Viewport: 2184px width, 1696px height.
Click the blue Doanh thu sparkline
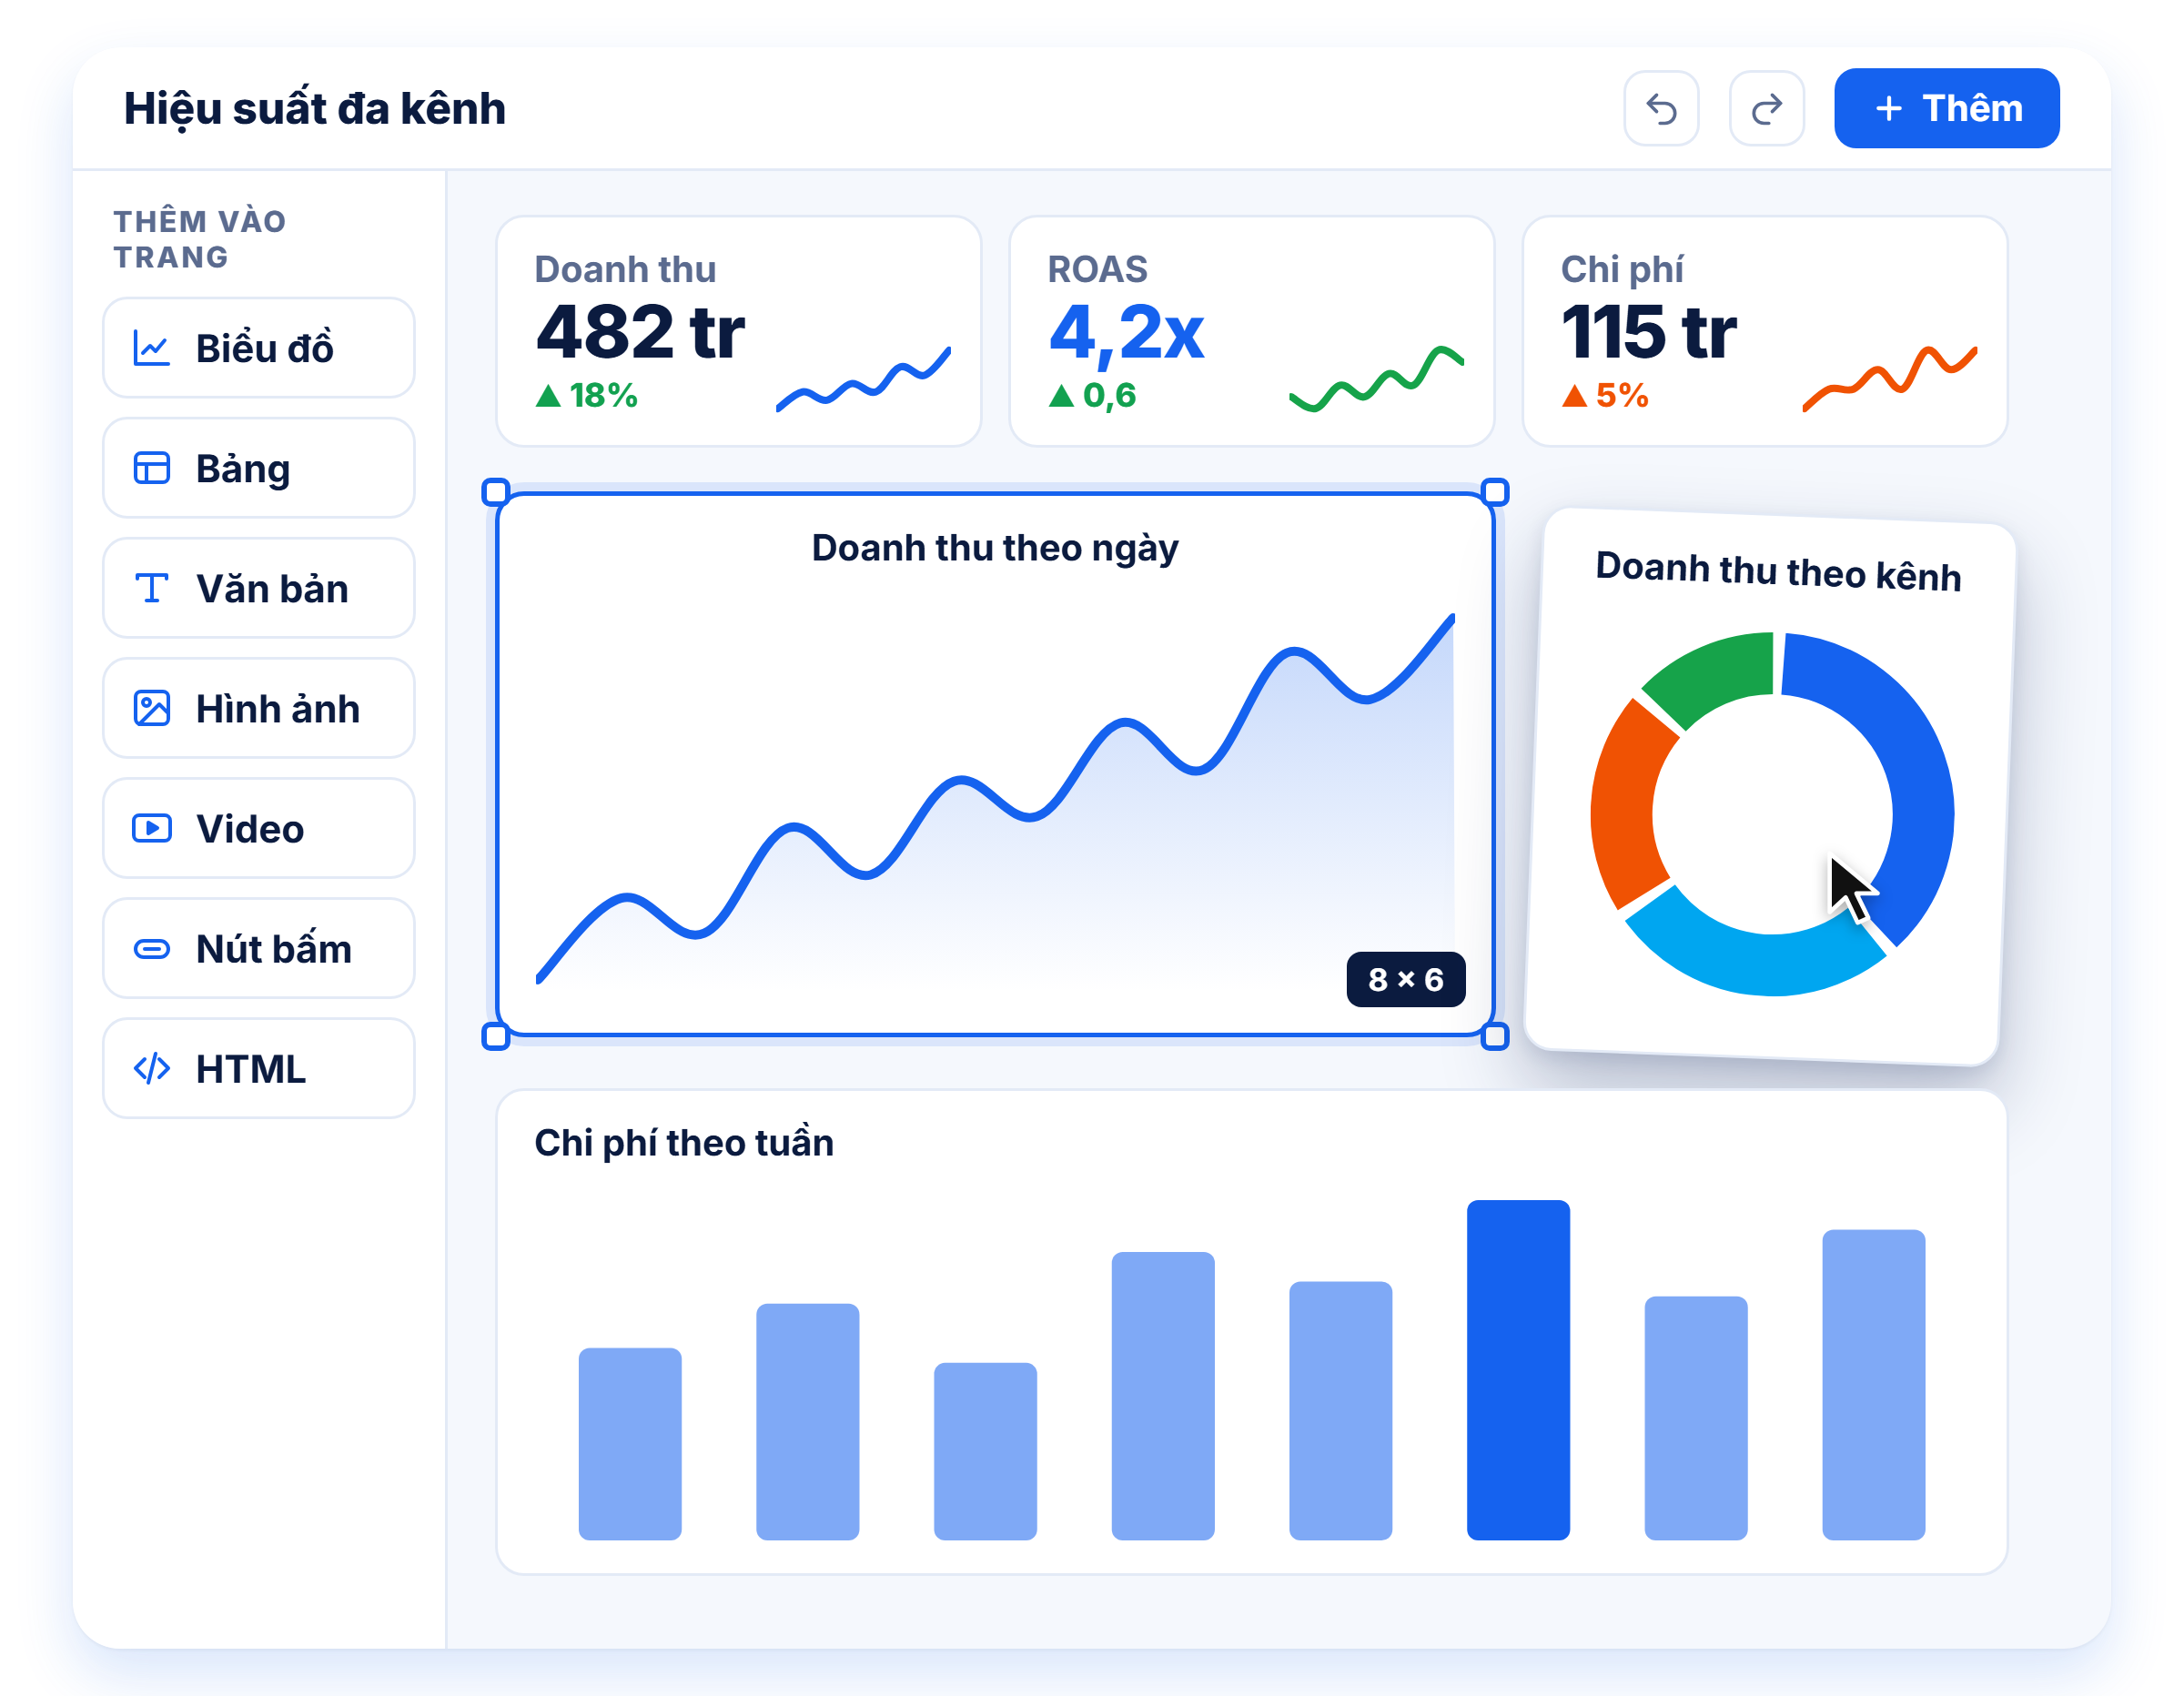863,379
